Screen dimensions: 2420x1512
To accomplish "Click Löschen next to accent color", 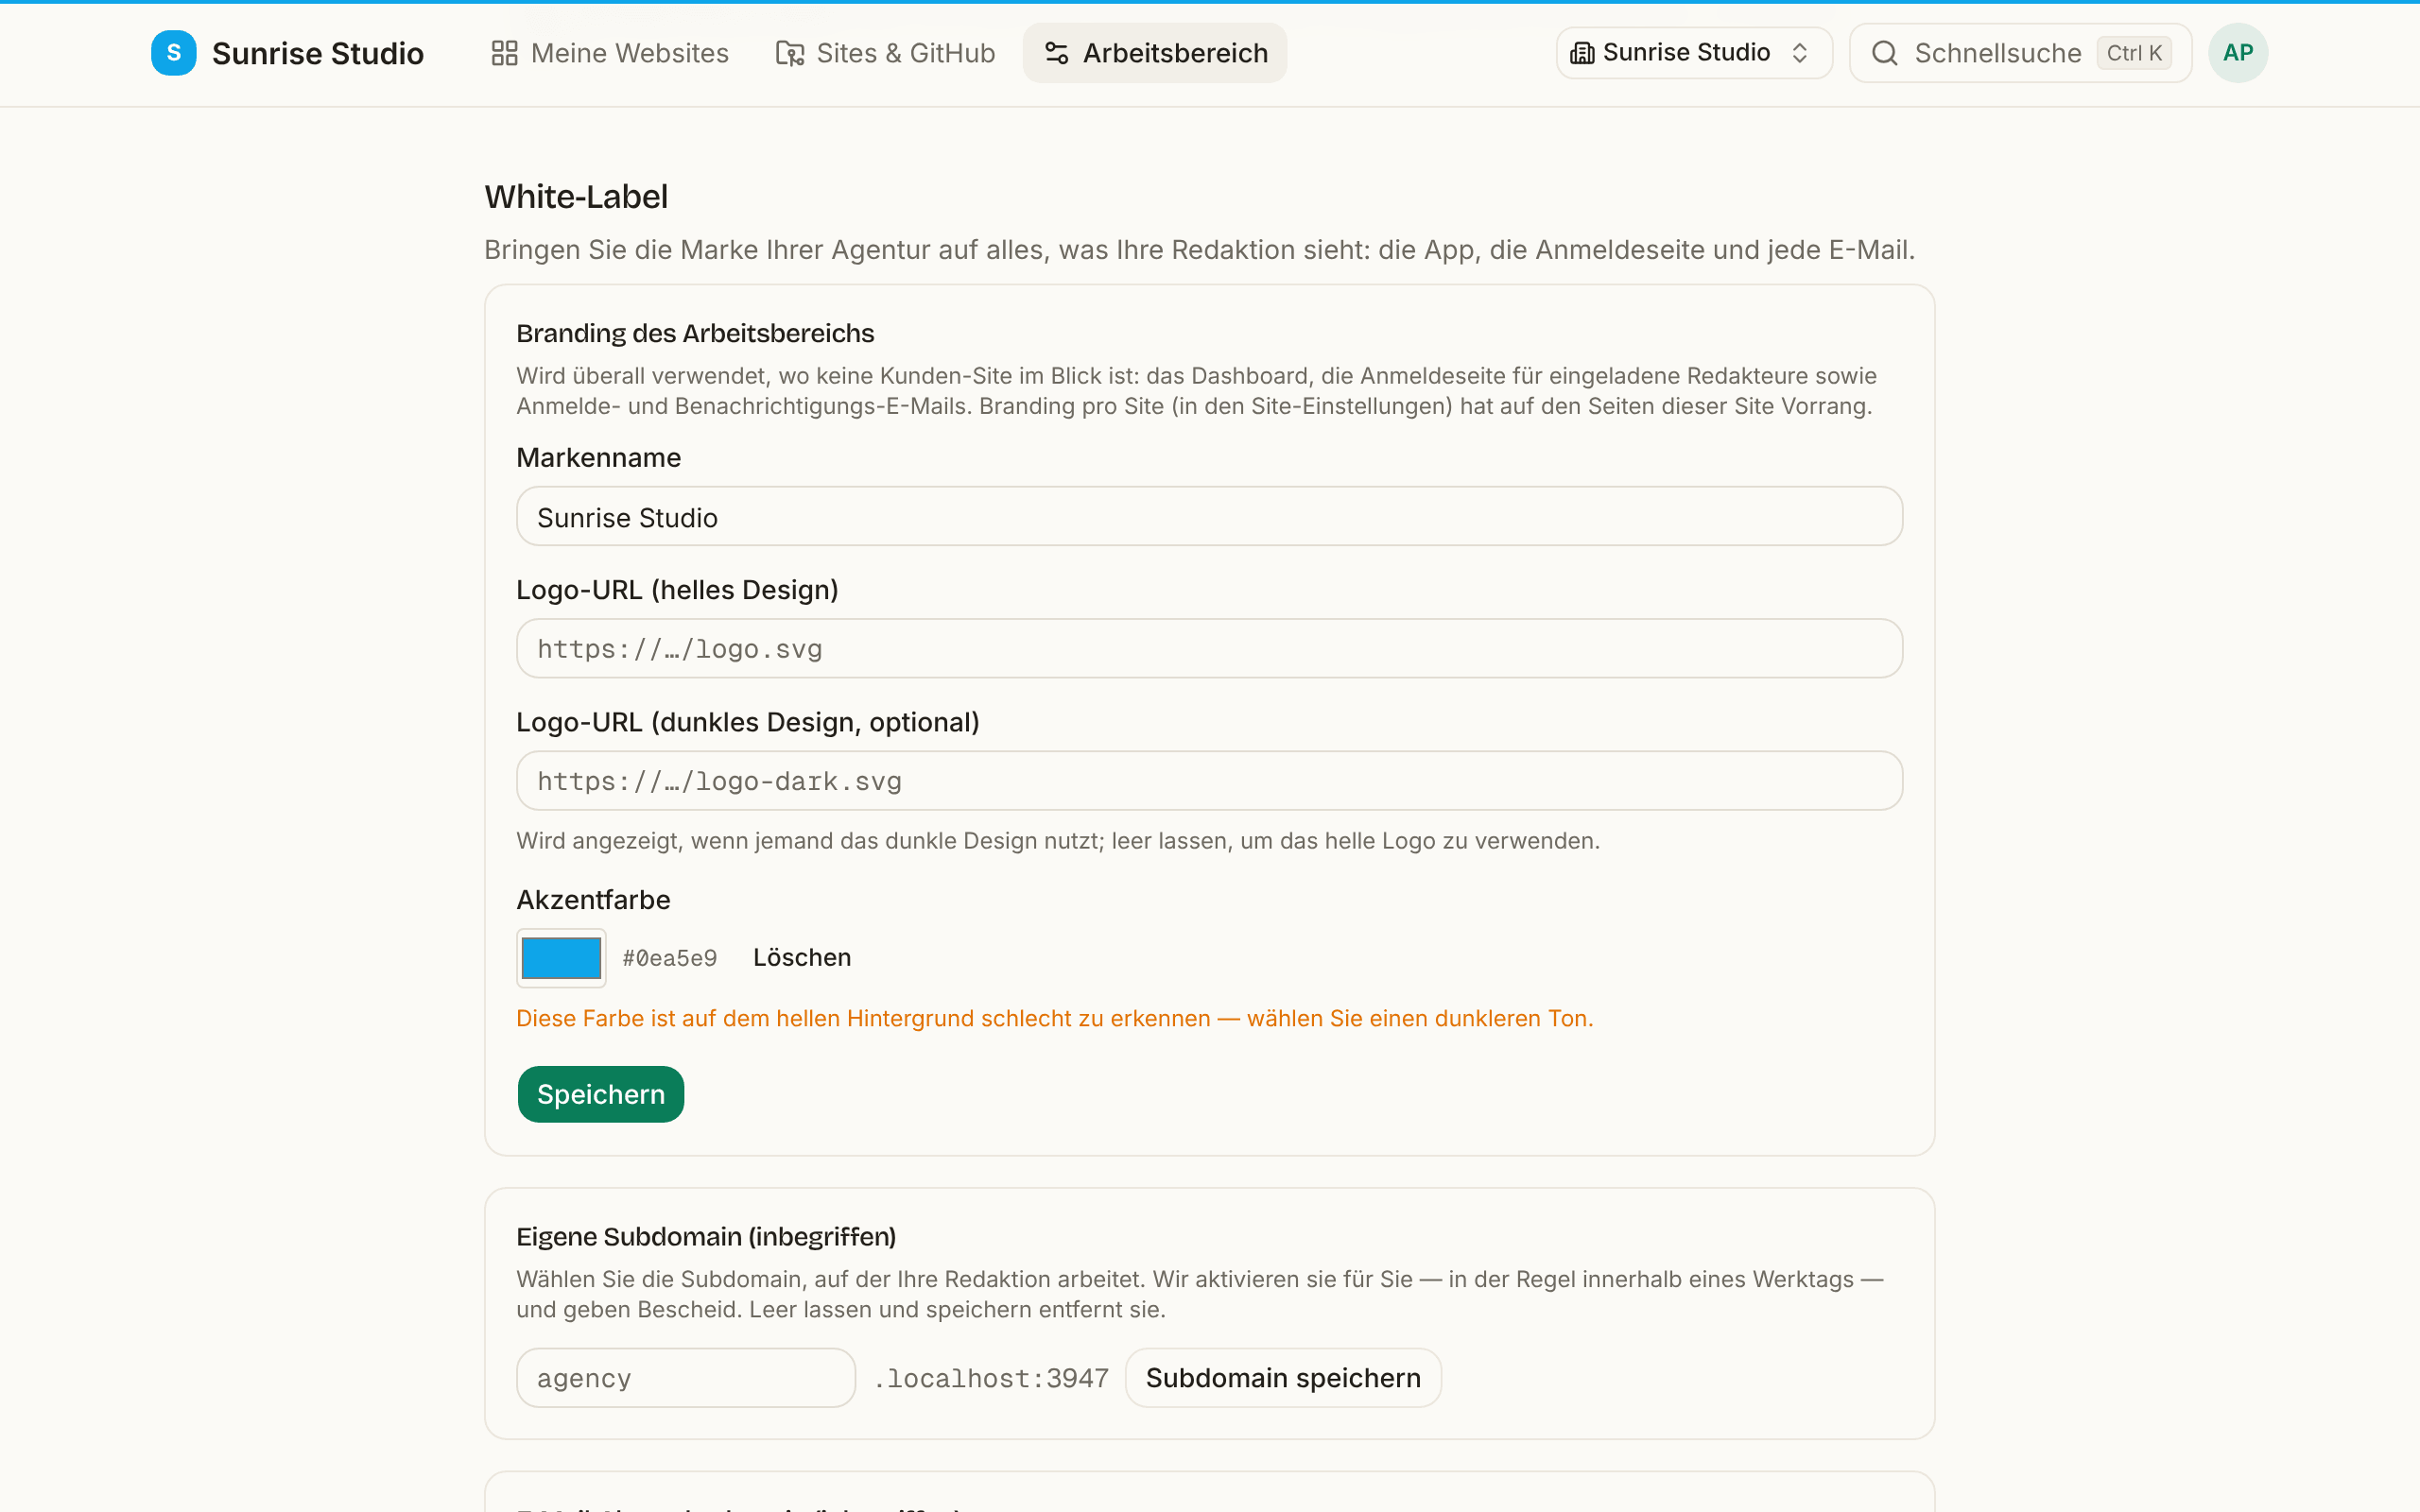I will tap(802, 957).
